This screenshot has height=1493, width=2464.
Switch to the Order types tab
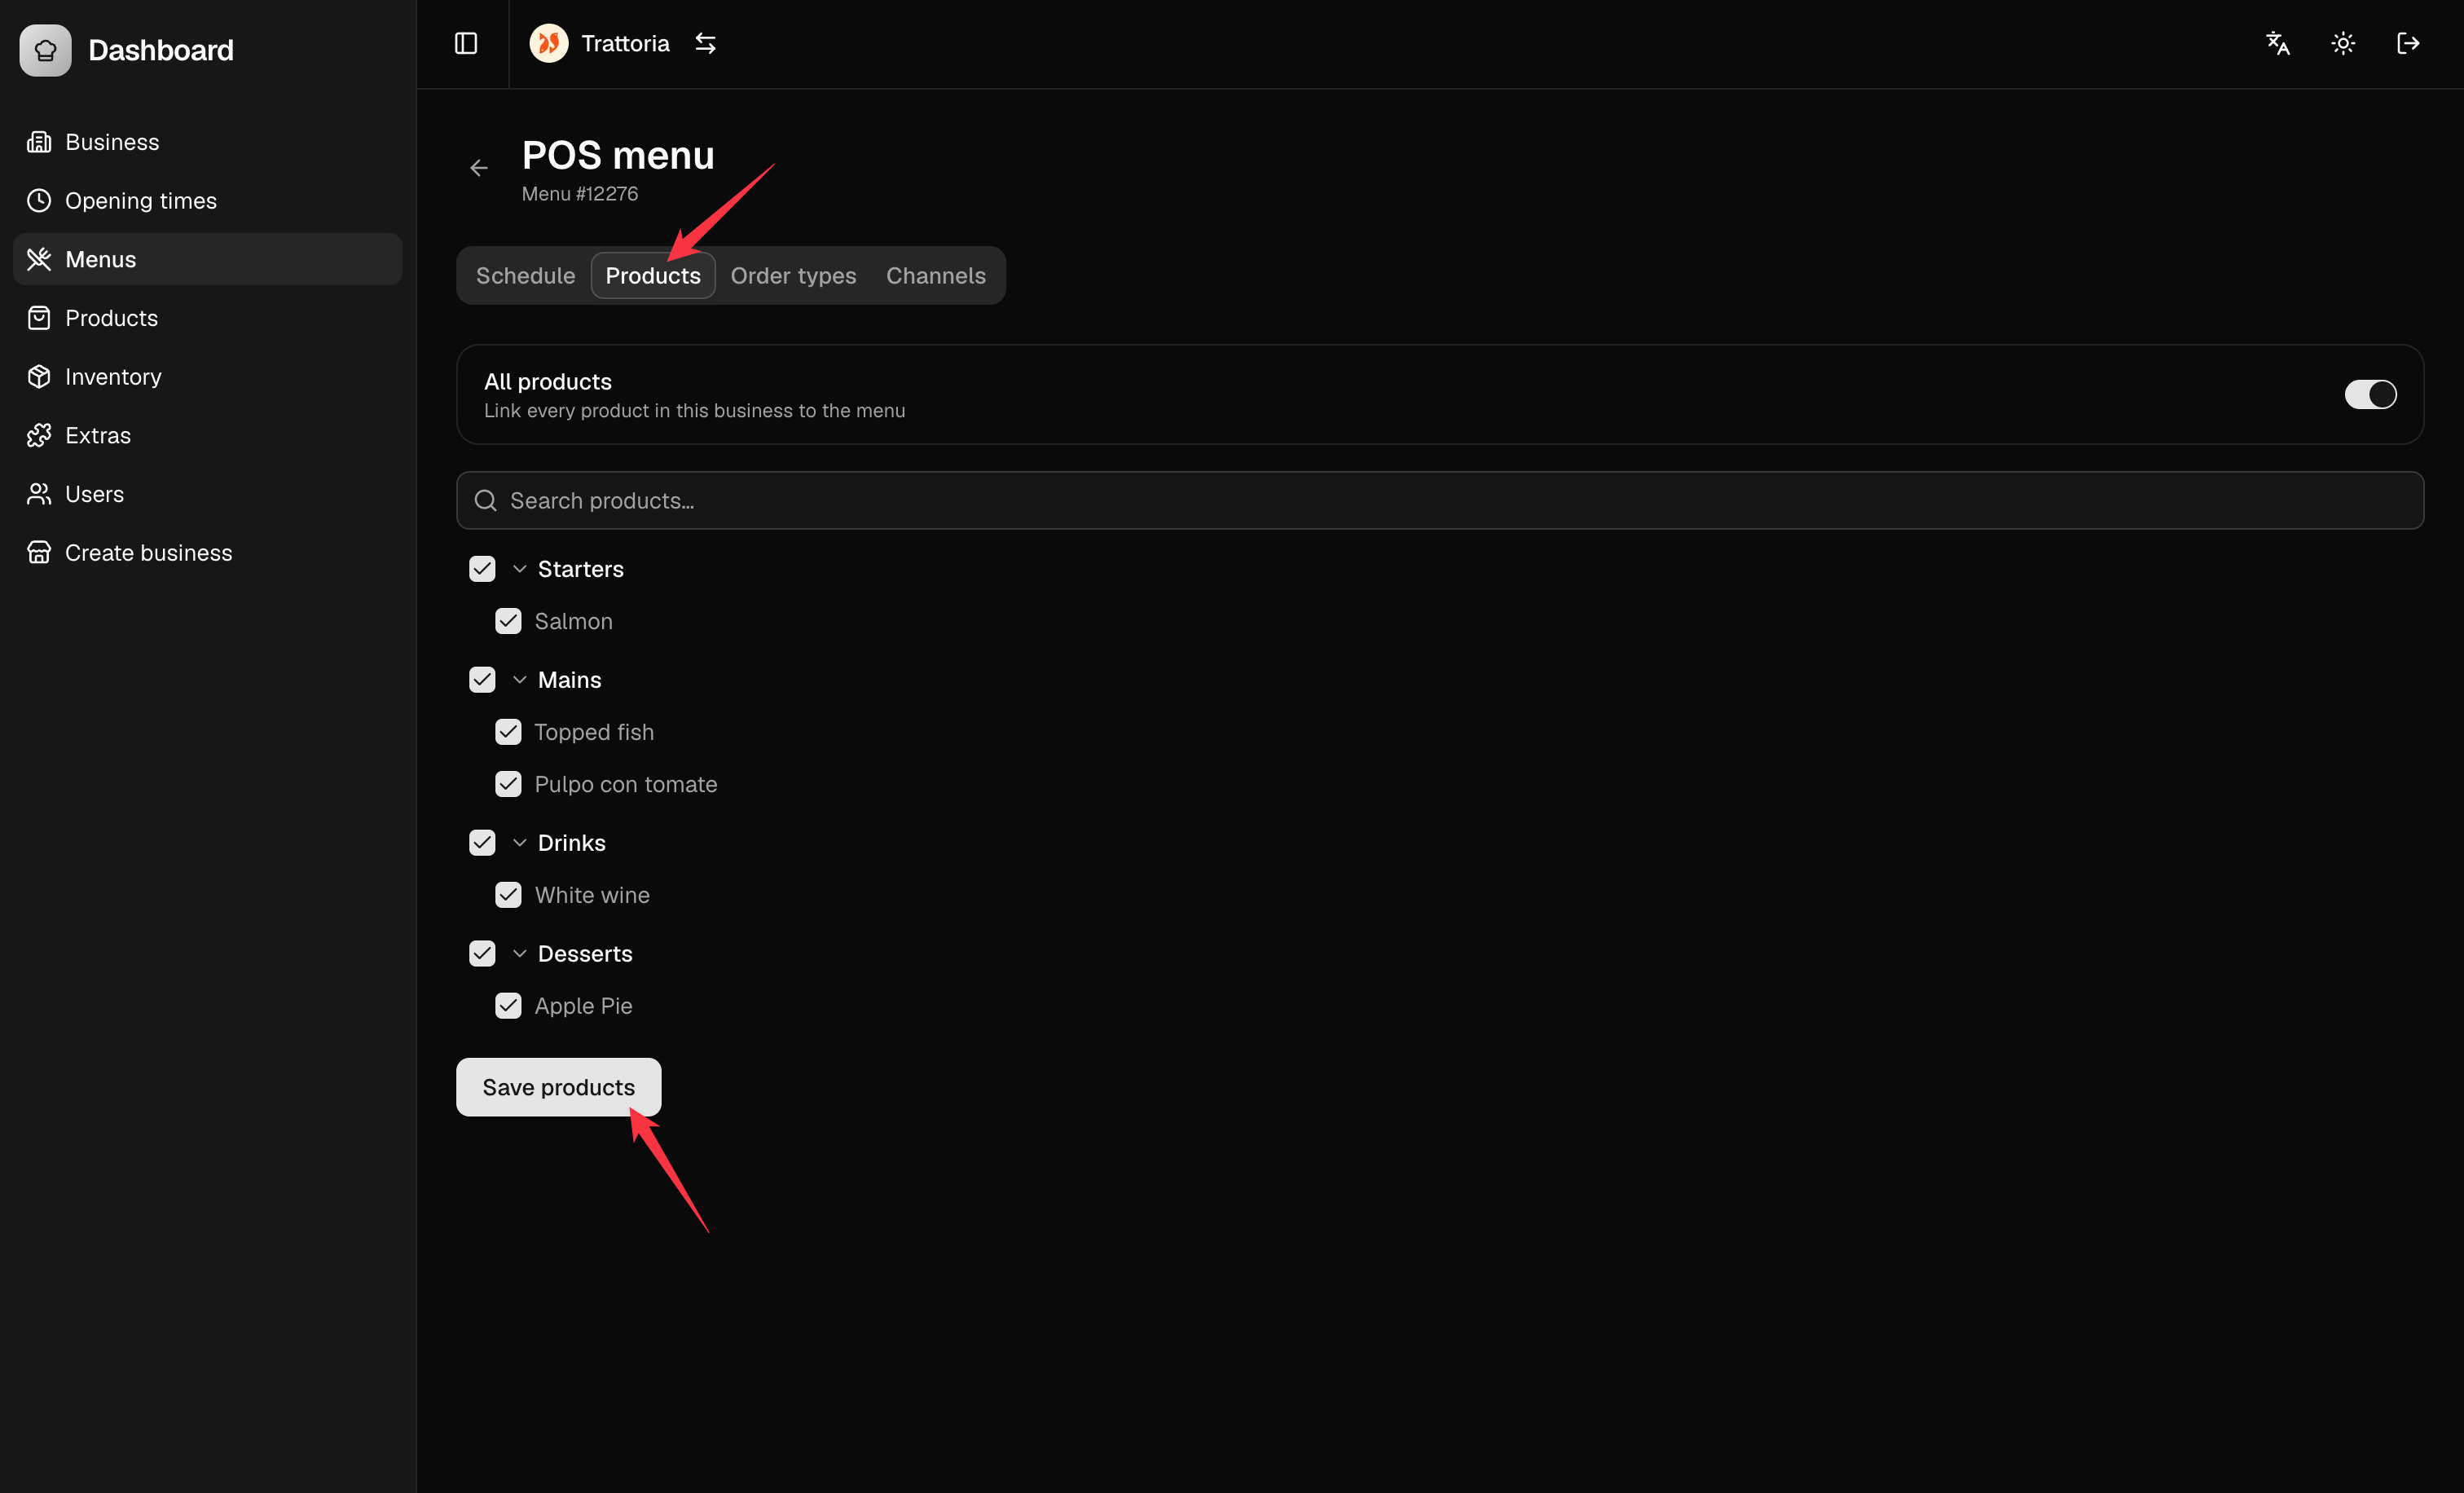[x=793, y=275]
